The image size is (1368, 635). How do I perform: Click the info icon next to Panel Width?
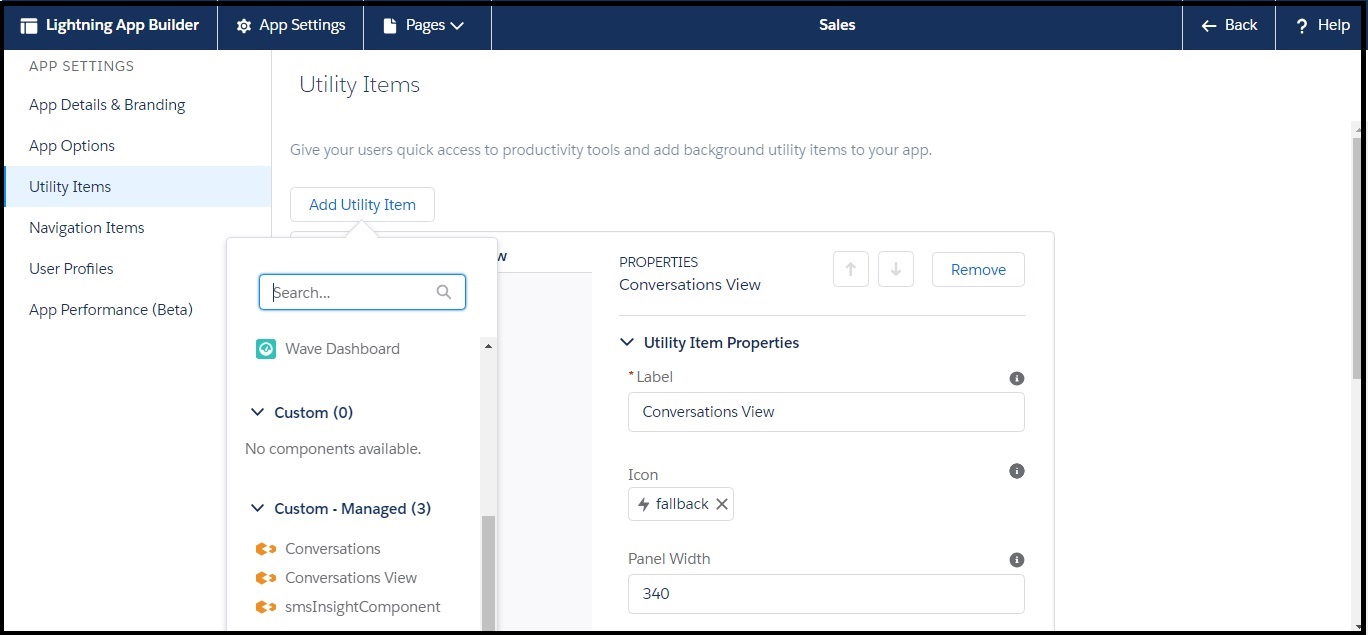[1017, 560]
